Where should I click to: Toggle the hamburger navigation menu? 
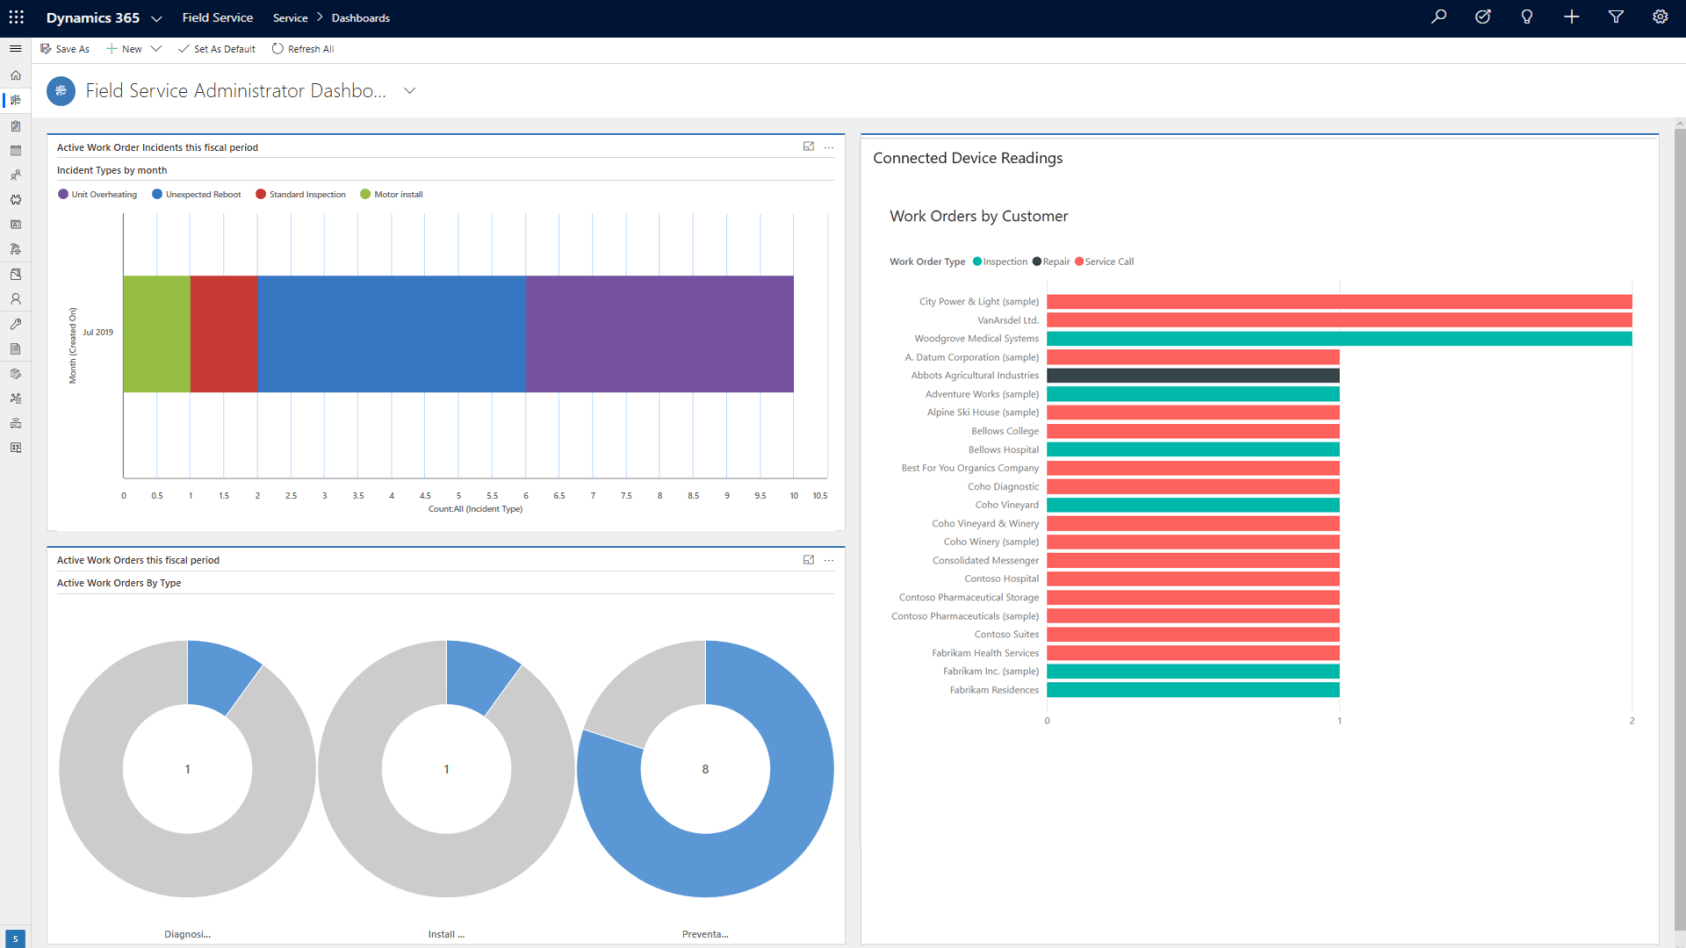click(15, 49)
